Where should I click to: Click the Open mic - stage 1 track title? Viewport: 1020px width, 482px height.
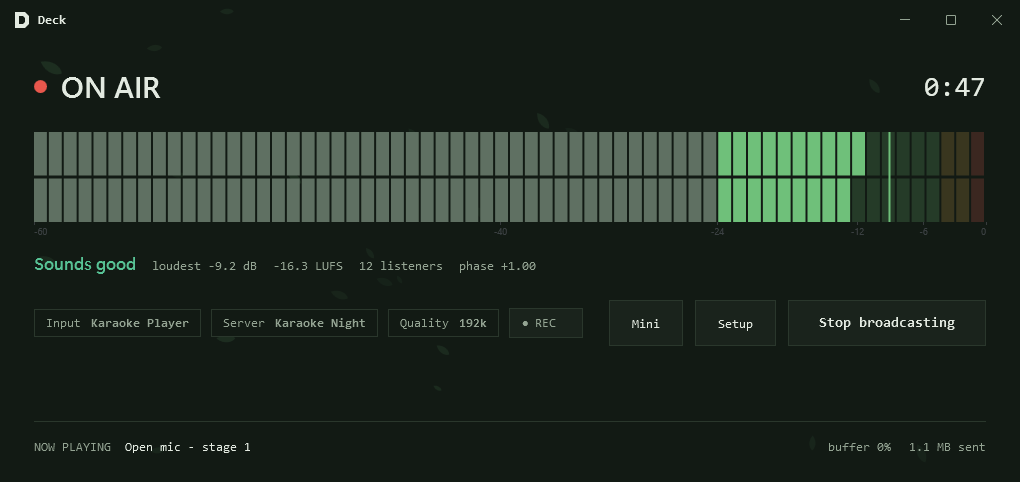[x=187, y=447]
